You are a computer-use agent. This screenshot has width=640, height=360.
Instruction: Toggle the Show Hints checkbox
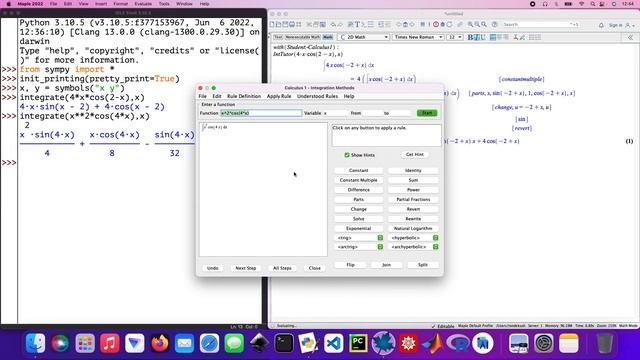click(x=347, y=155)
